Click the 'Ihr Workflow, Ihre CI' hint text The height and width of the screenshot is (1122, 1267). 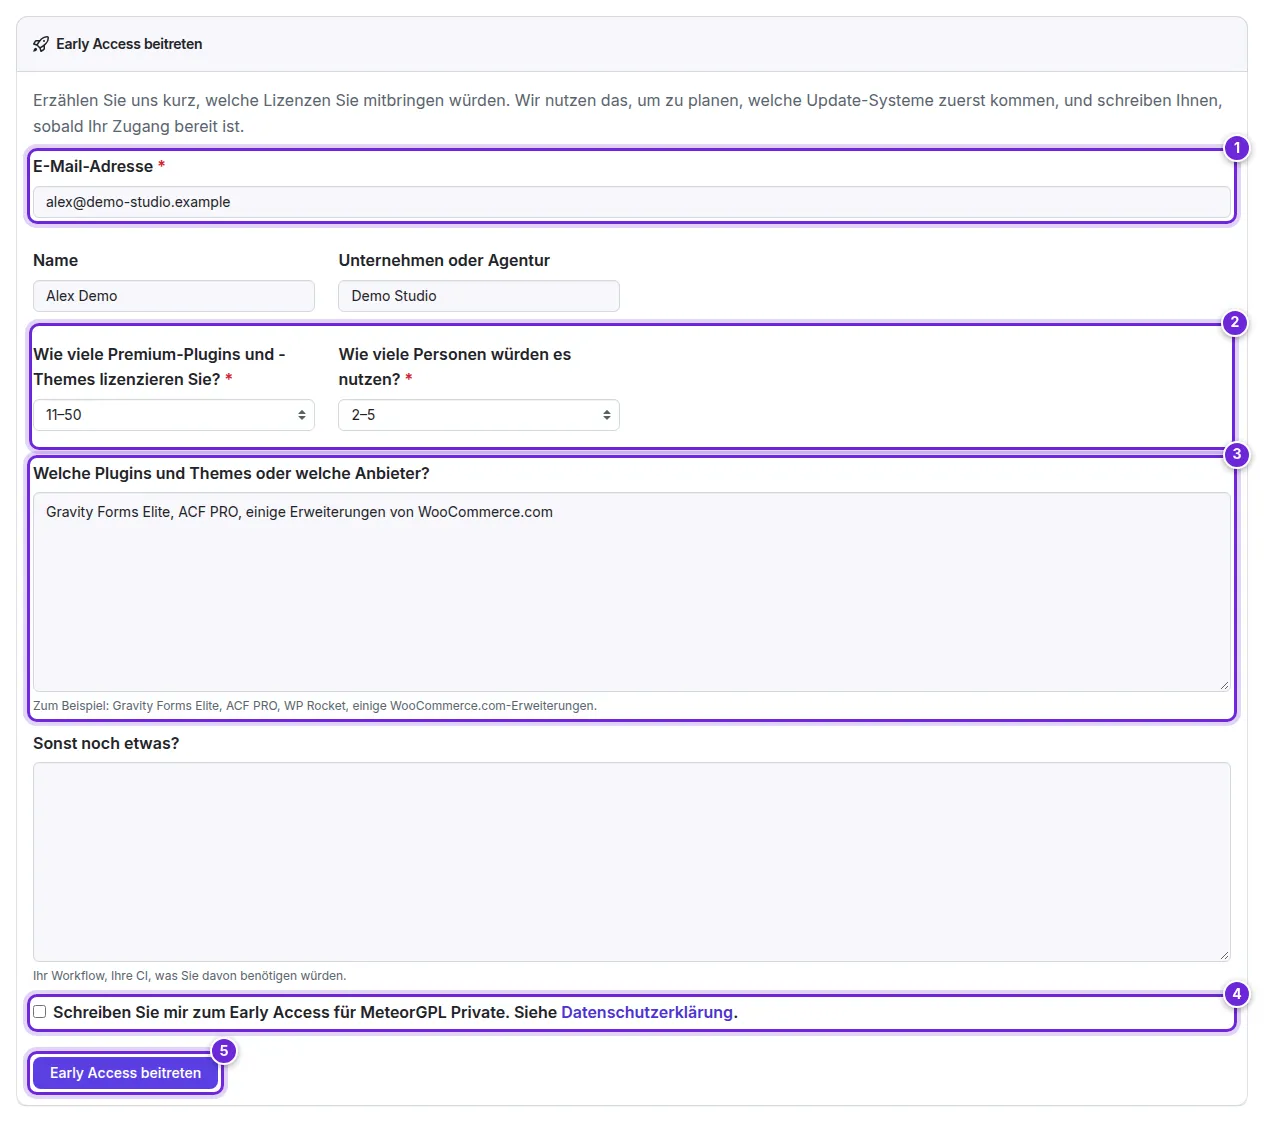(190, 976)
